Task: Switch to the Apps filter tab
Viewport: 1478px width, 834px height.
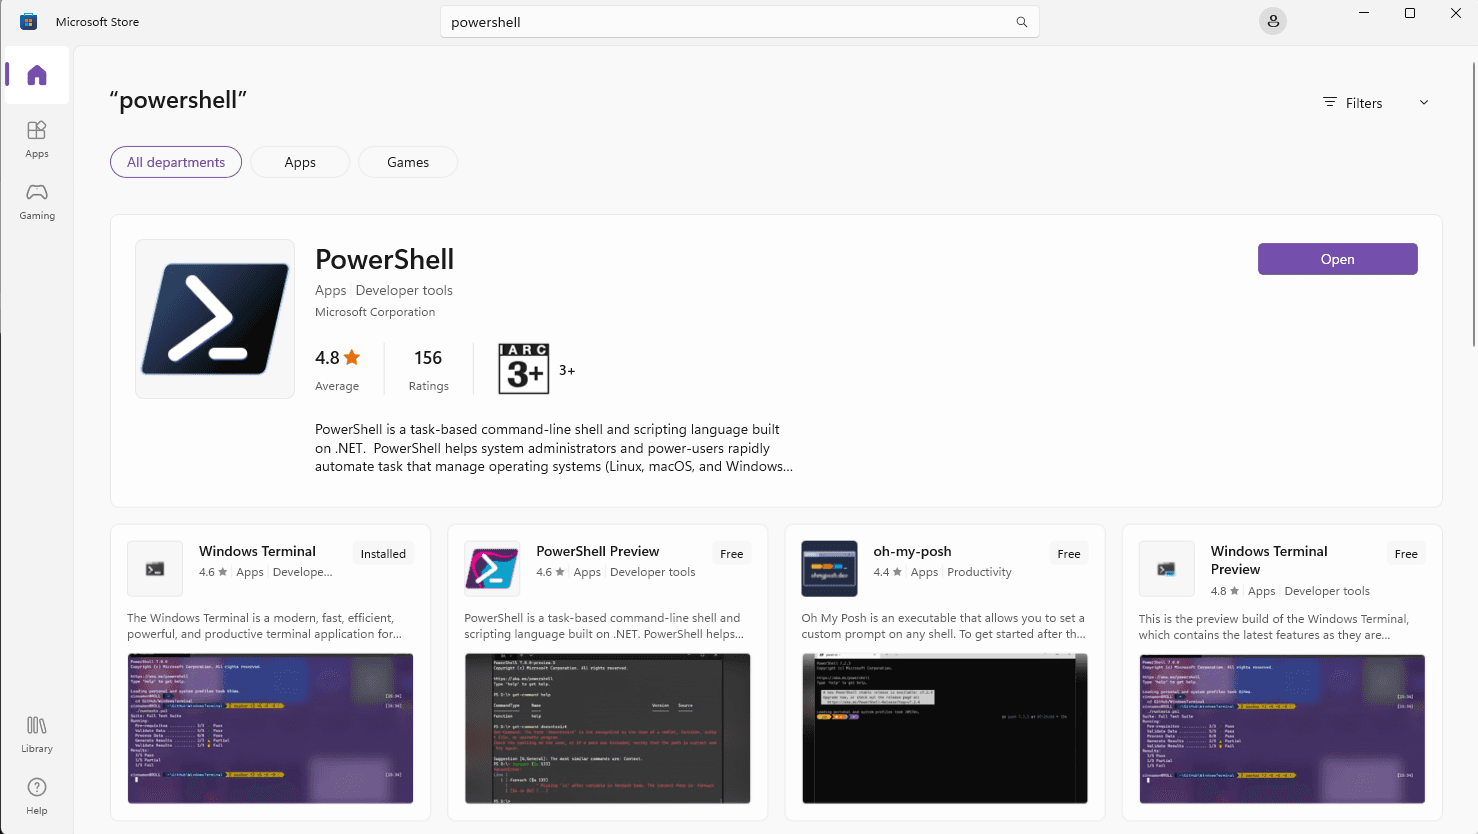Action: coord(300,162)
